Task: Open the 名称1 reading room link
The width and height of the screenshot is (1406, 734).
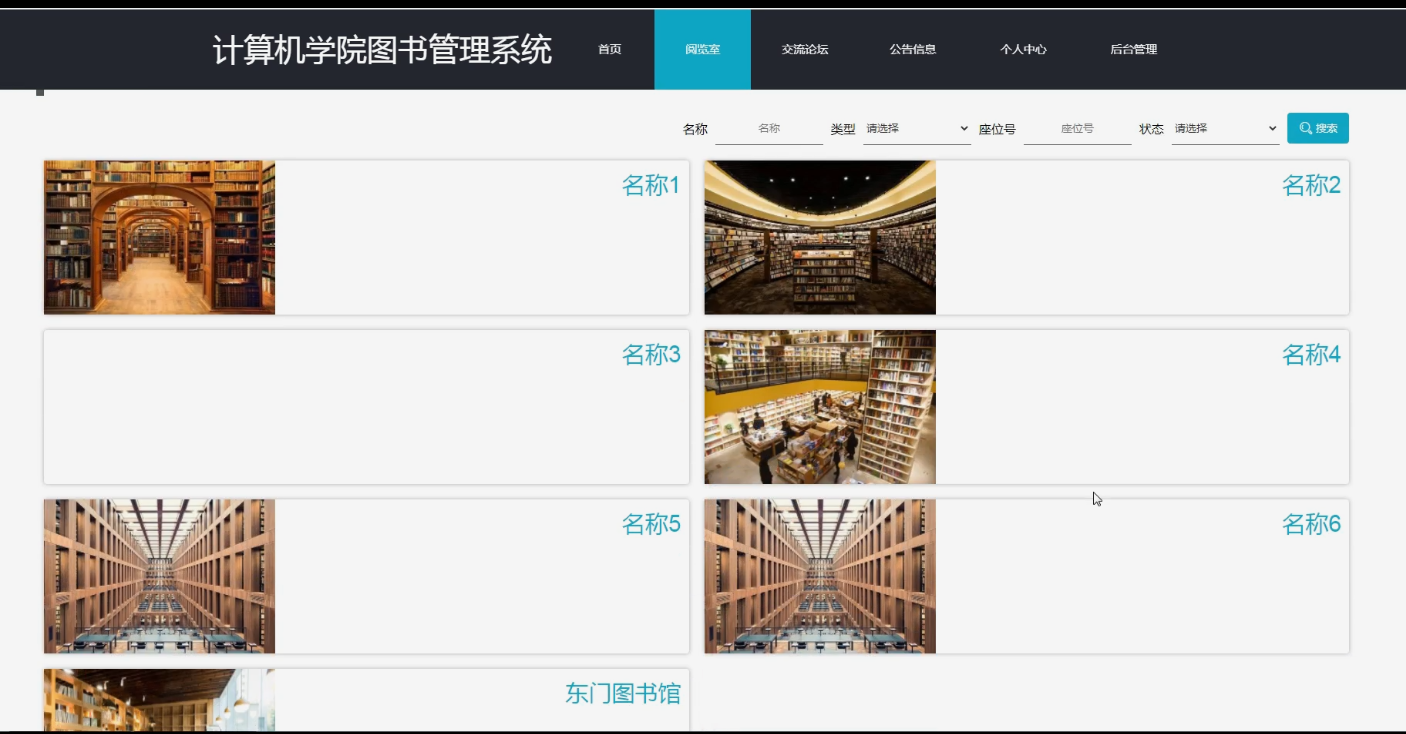Action: click(650, 186)
